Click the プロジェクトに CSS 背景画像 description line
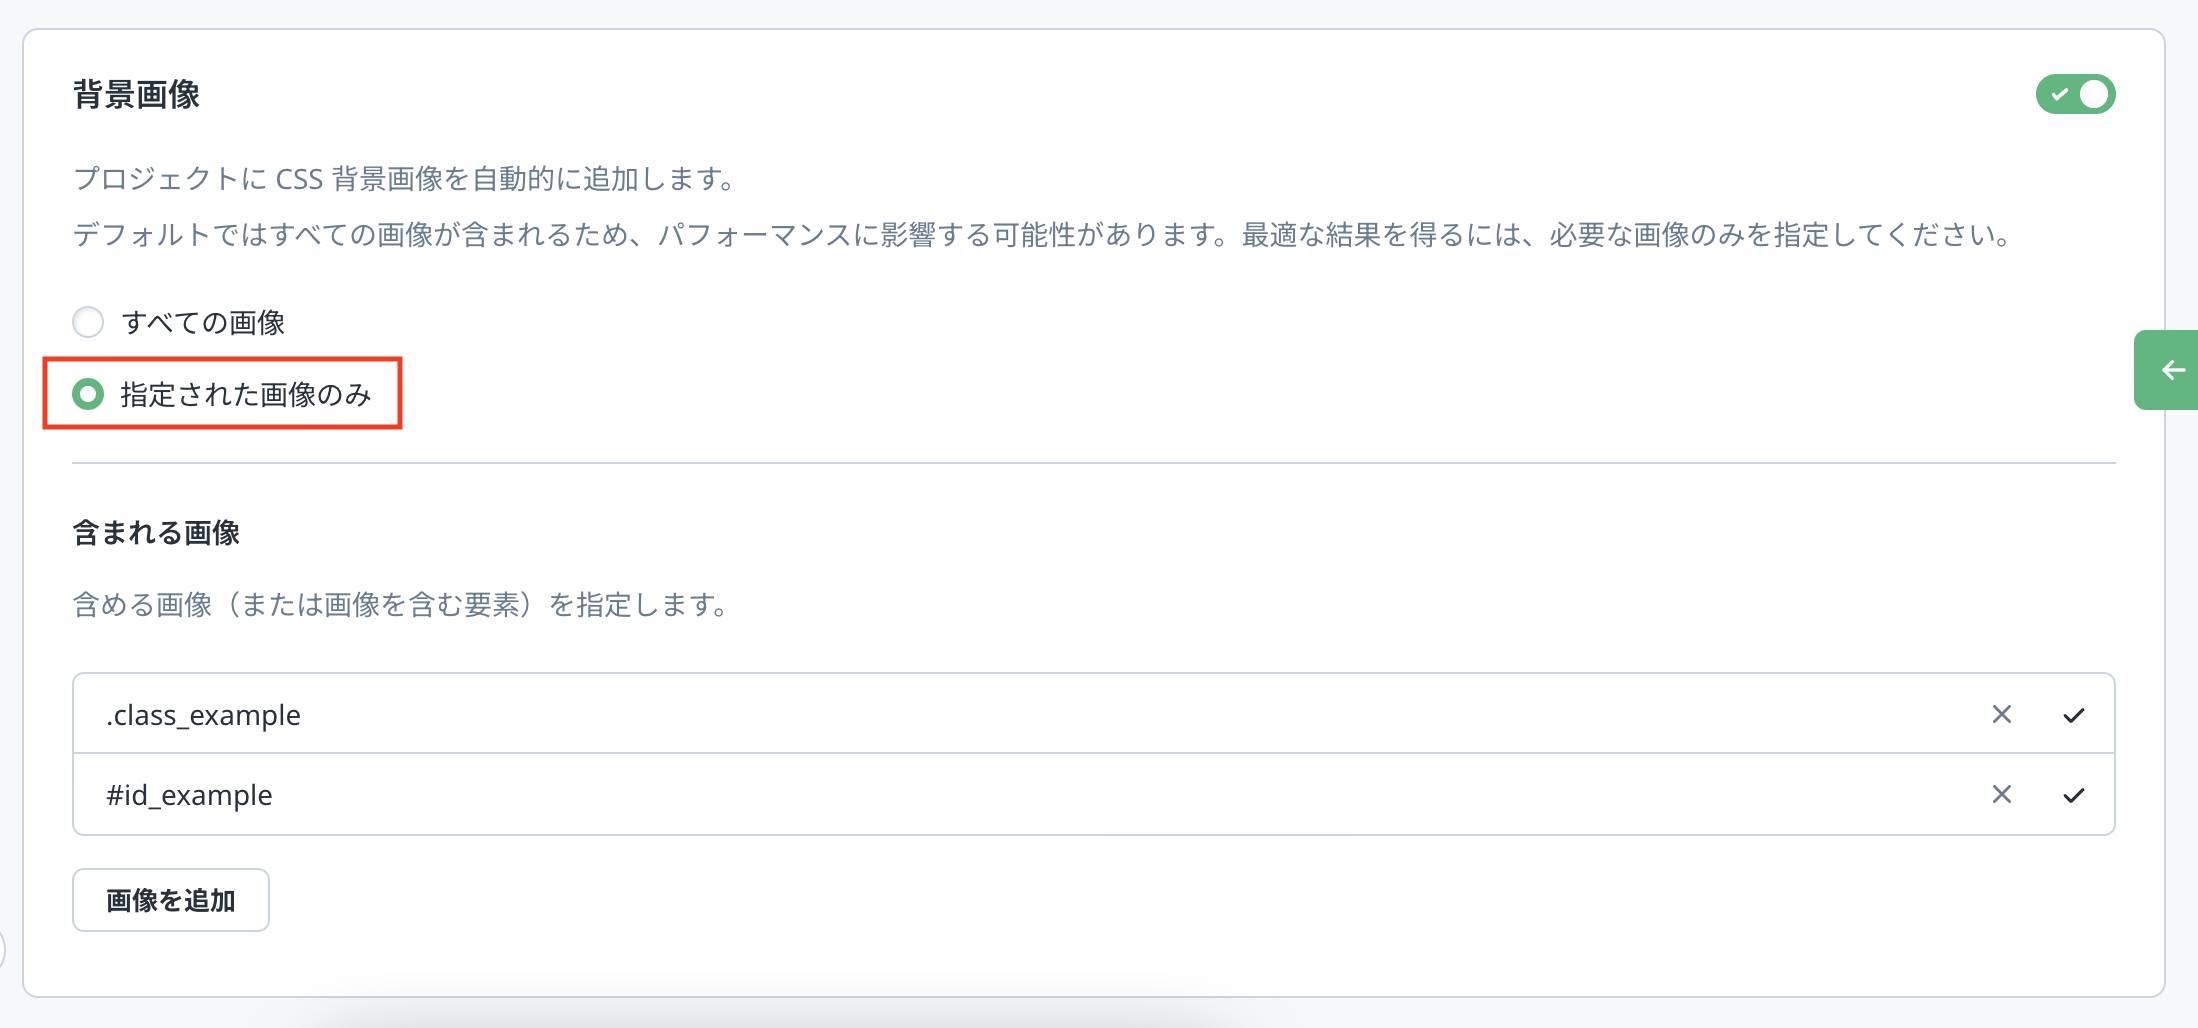 click(405, 179)
